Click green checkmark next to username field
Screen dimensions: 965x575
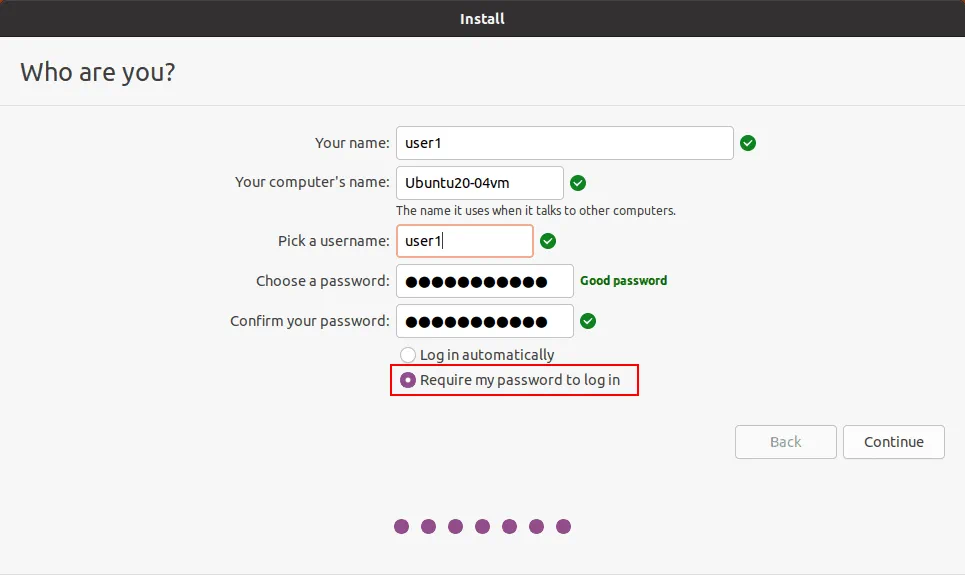pos(548,241)
